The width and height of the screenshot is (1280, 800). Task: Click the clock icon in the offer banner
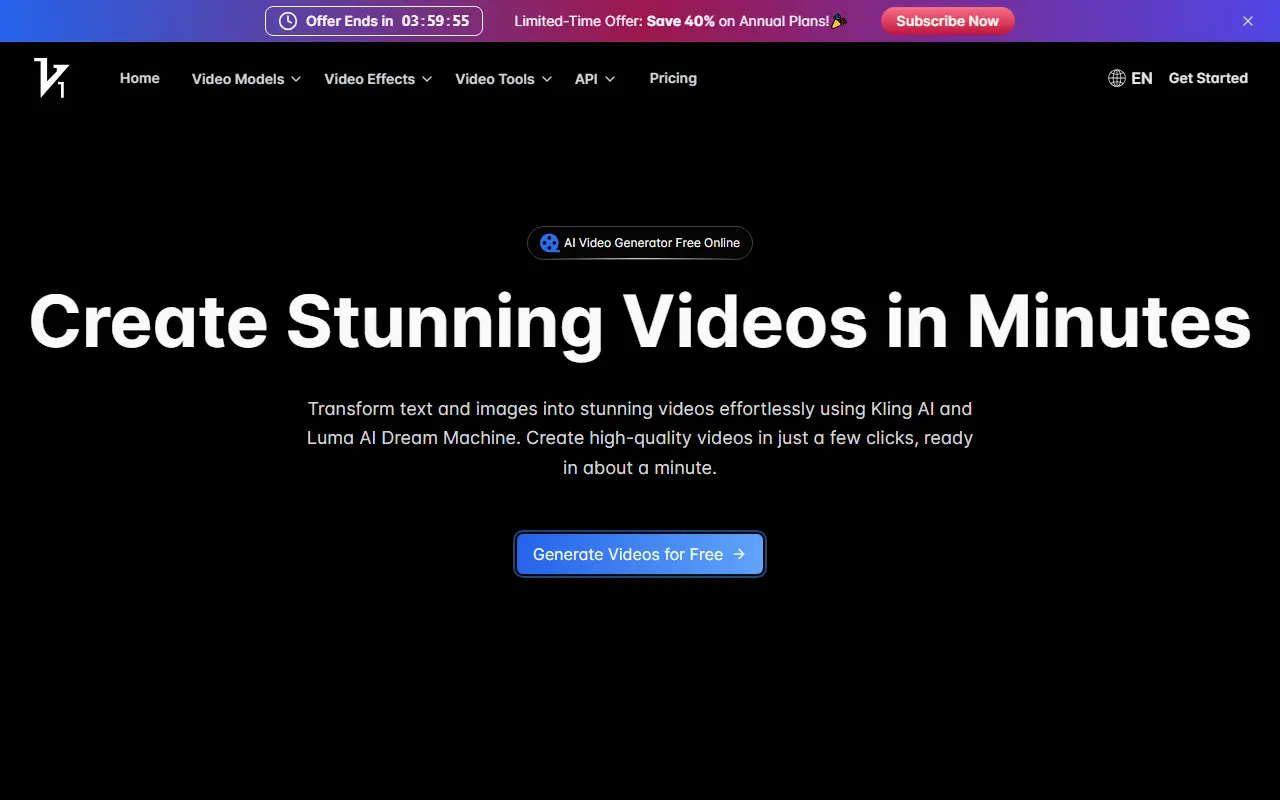[288, 20]
